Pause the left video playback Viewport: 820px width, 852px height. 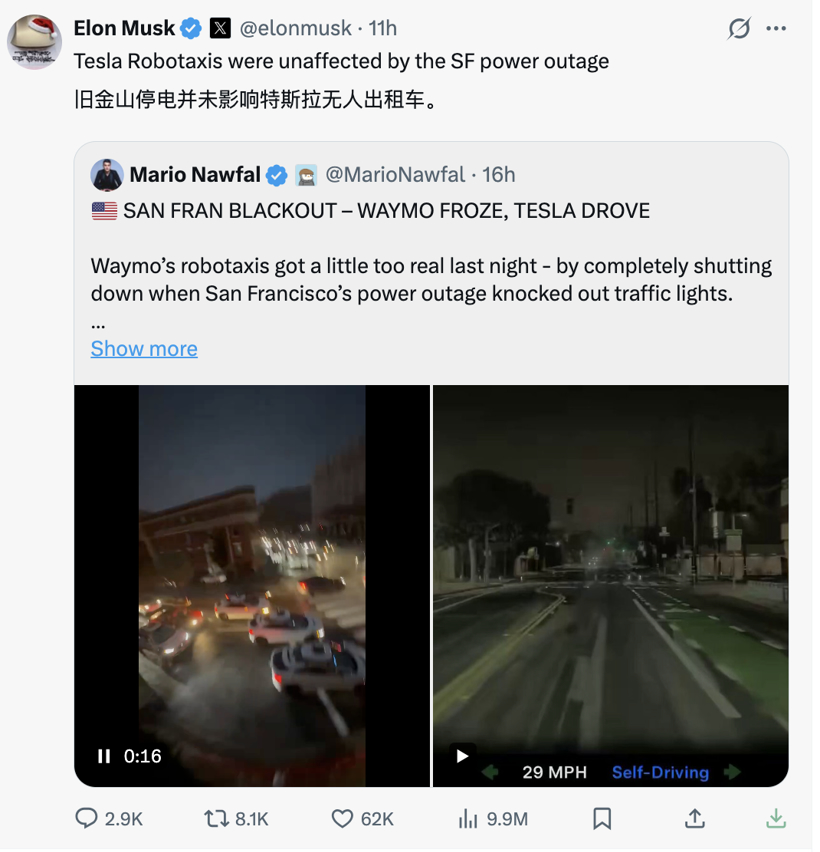[104, 756]
